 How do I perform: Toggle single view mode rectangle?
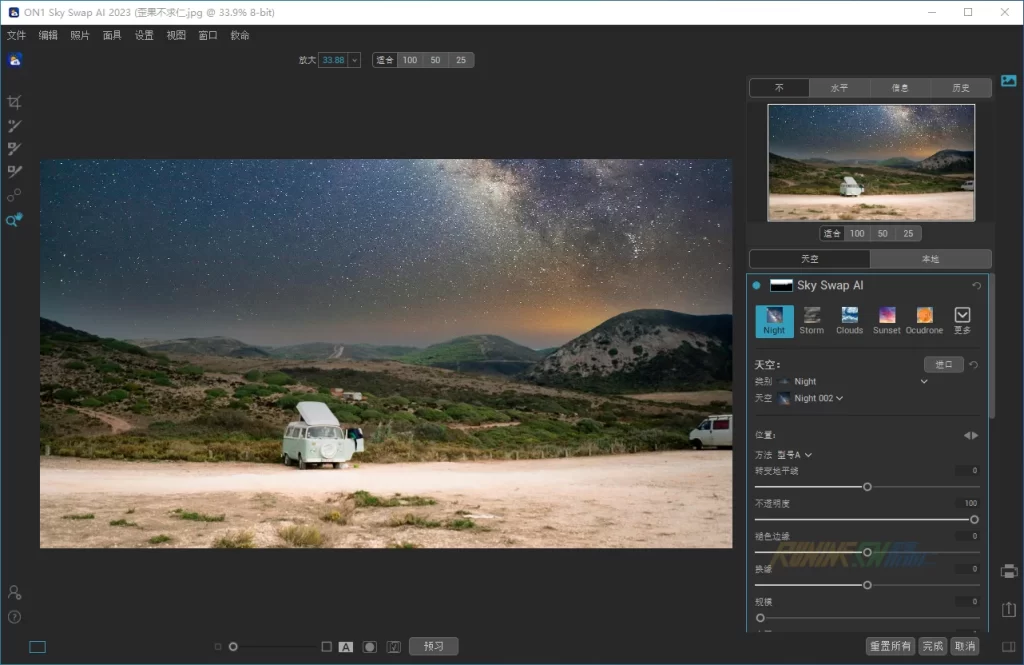[37, 647]
